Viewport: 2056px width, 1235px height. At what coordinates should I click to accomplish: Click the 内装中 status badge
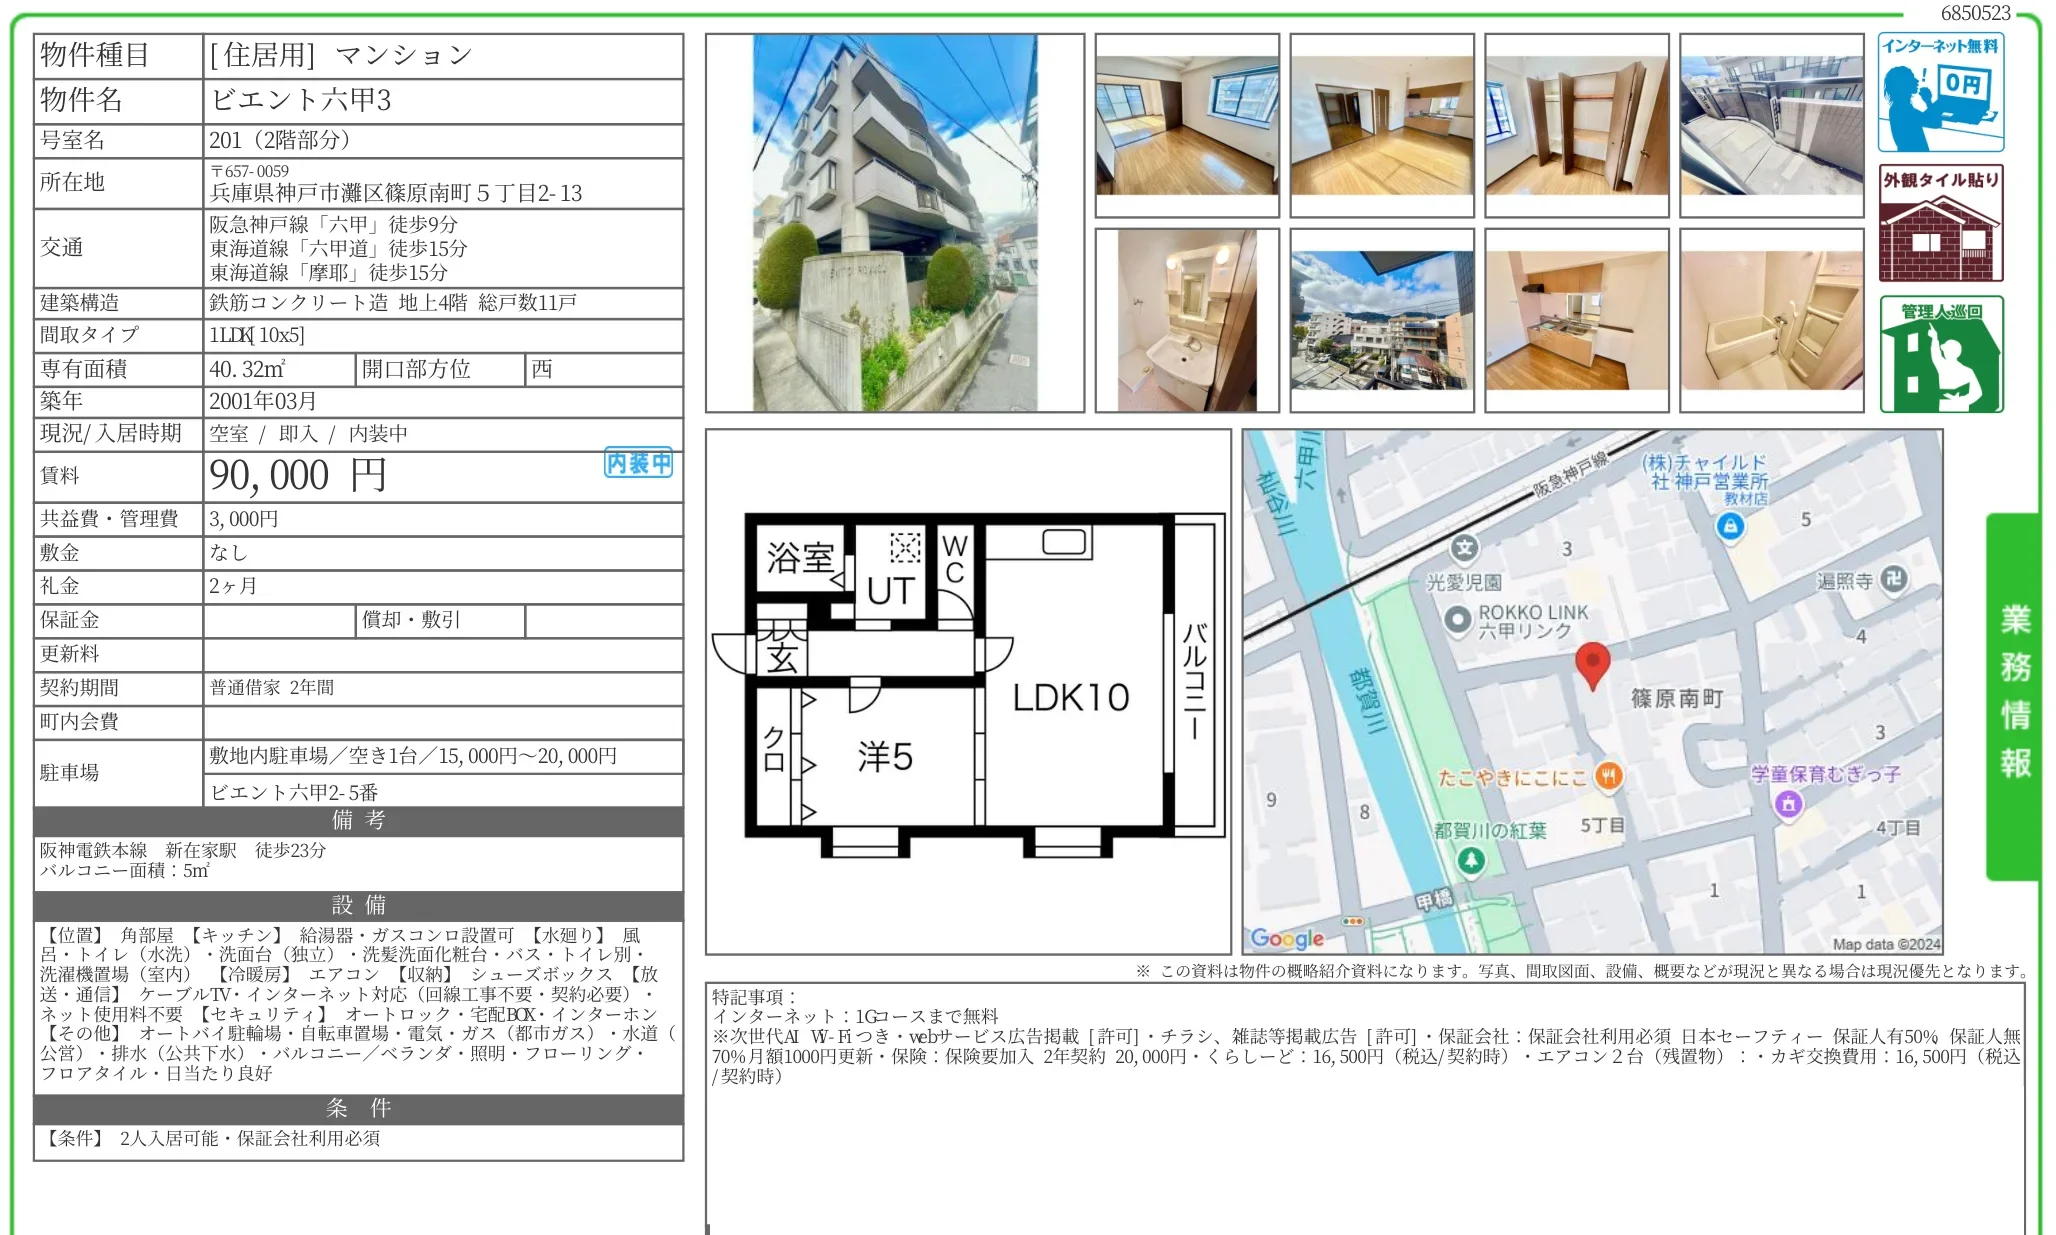[x=638, y=463]
